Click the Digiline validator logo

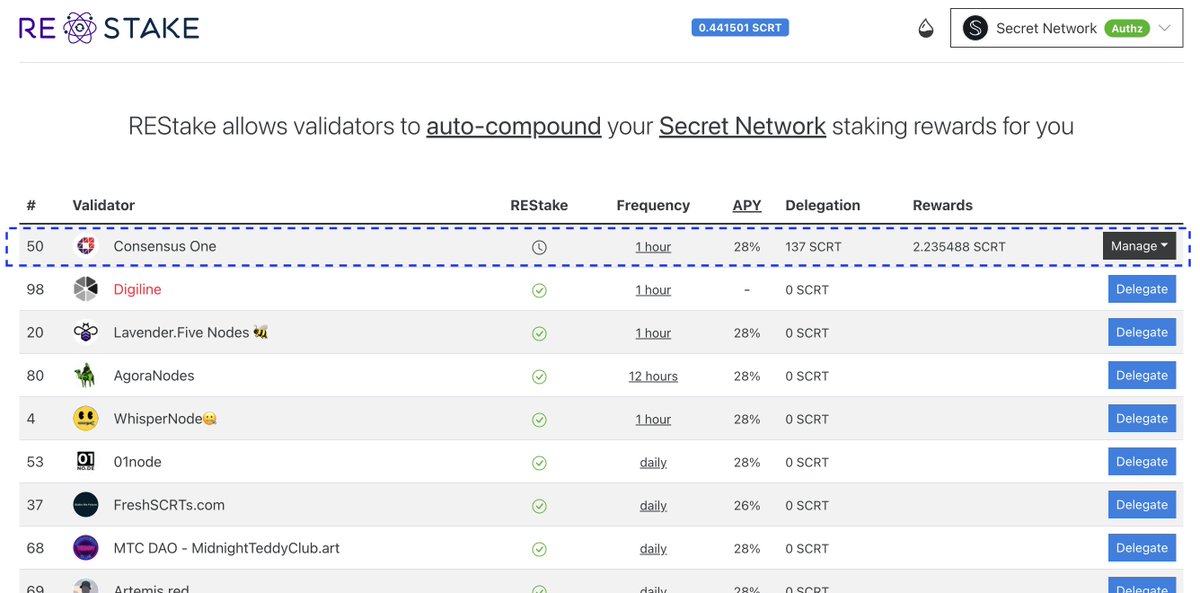[x=86, y=289]
